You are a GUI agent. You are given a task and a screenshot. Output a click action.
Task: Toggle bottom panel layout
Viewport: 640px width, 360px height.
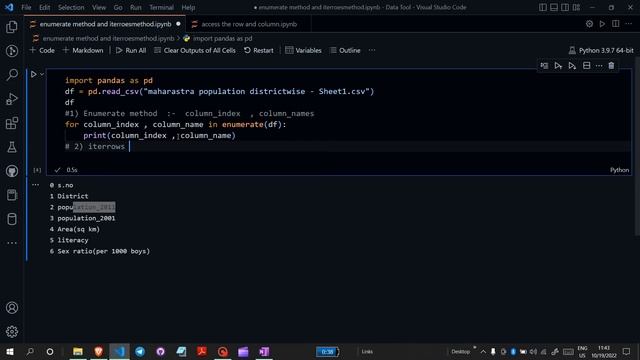point(554,7)
